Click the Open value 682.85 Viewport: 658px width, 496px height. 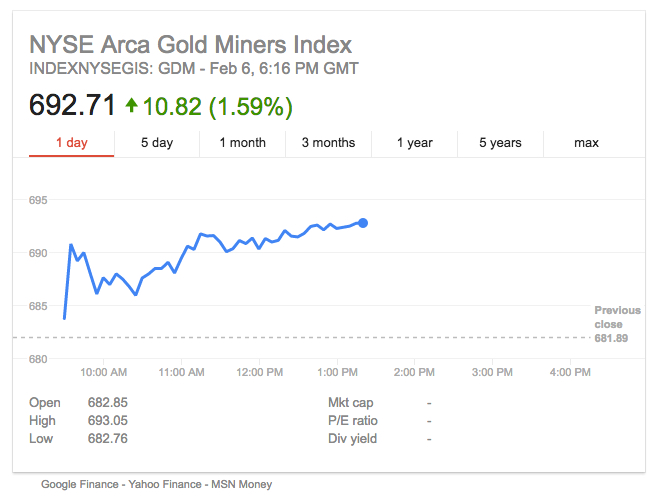pos(108,403)
